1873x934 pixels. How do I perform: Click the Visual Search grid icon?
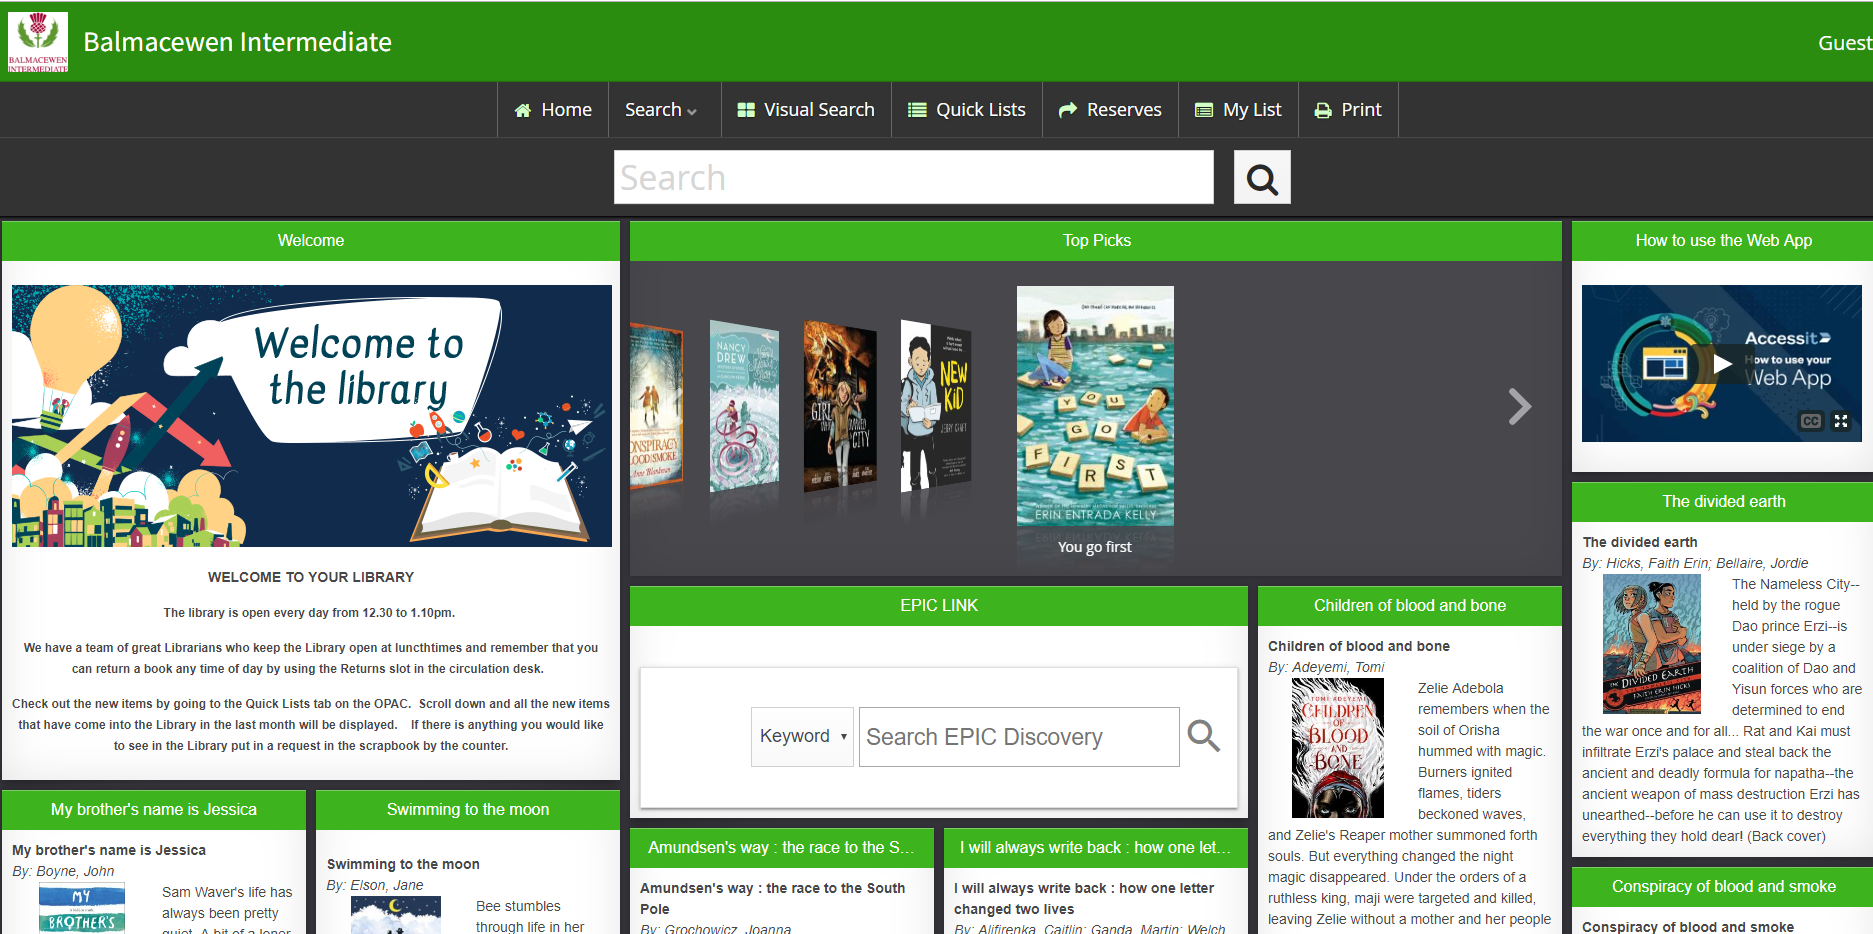pyautogui.click(x=745, y=109)
